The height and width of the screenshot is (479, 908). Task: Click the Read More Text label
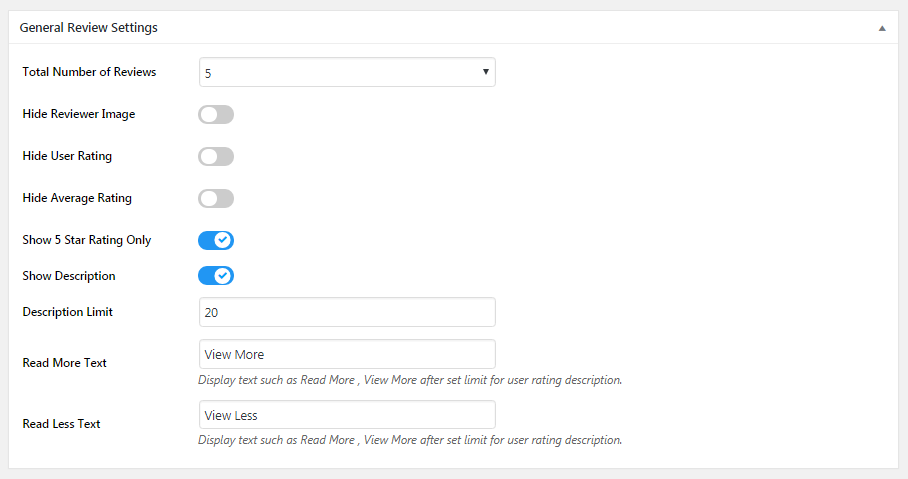click(64, 363)
